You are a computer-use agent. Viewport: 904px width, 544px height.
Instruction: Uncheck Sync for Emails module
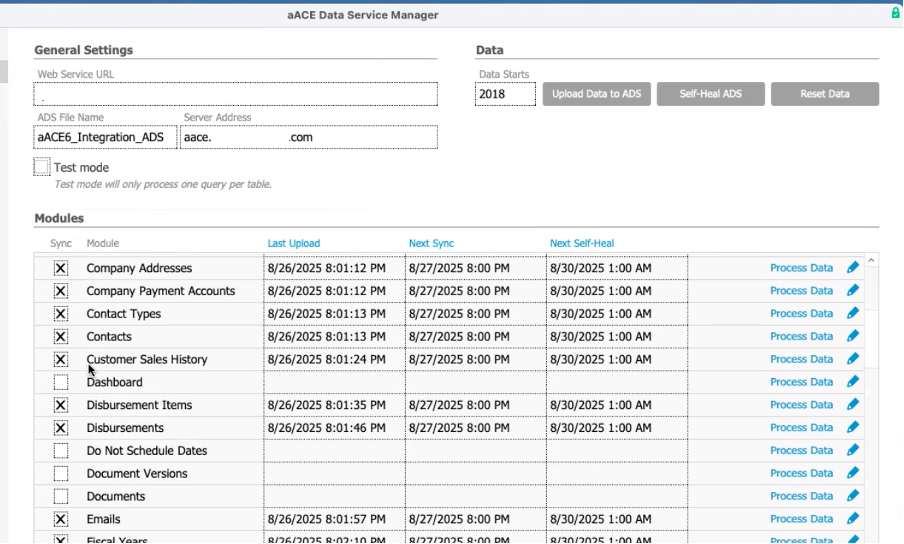(x=61, y=519)
